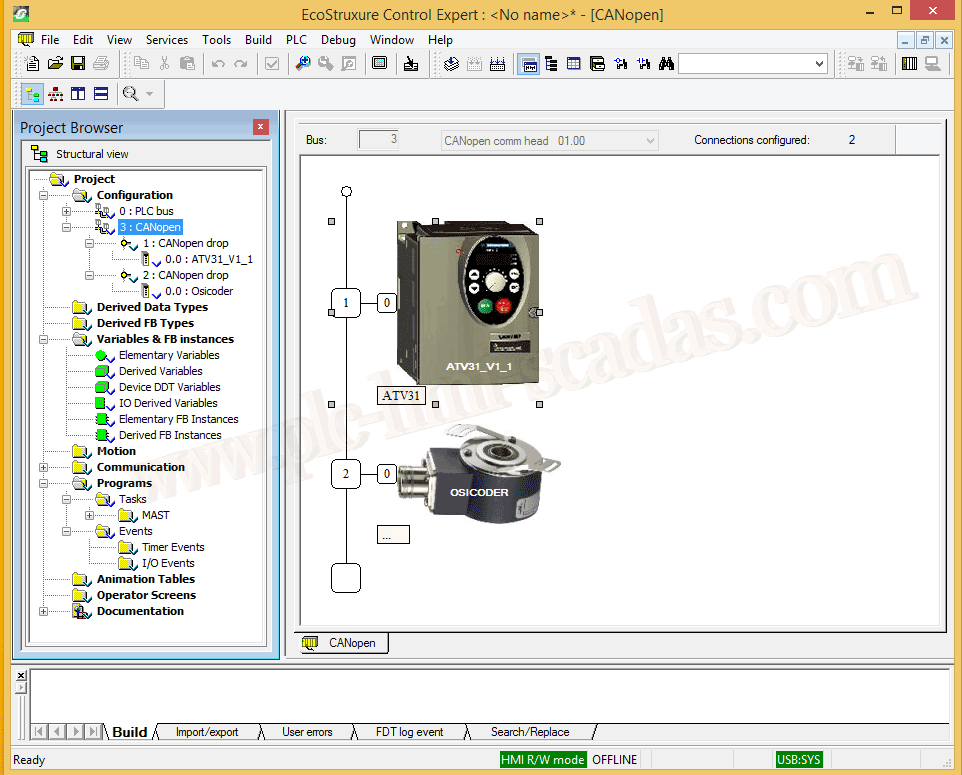962x775 pixels.
Task: Click the Open project folder icon
Action: click(x=55, y=64)
